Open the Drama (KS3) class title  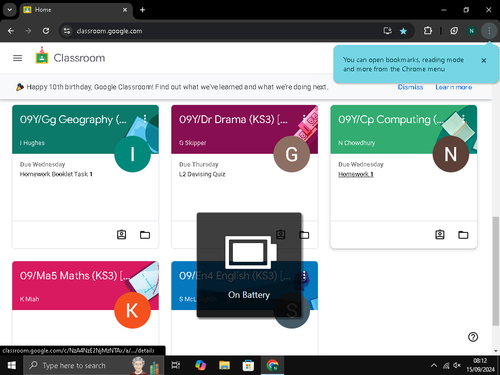click(x=233, y=119)
